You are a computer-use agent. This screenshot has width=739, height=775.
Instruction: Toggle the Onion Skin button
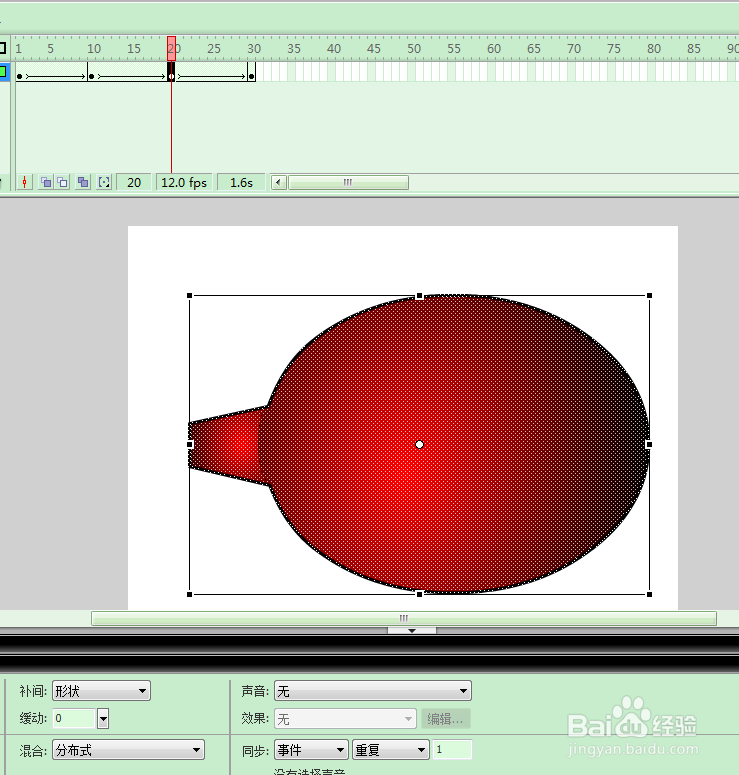[46, 182]
